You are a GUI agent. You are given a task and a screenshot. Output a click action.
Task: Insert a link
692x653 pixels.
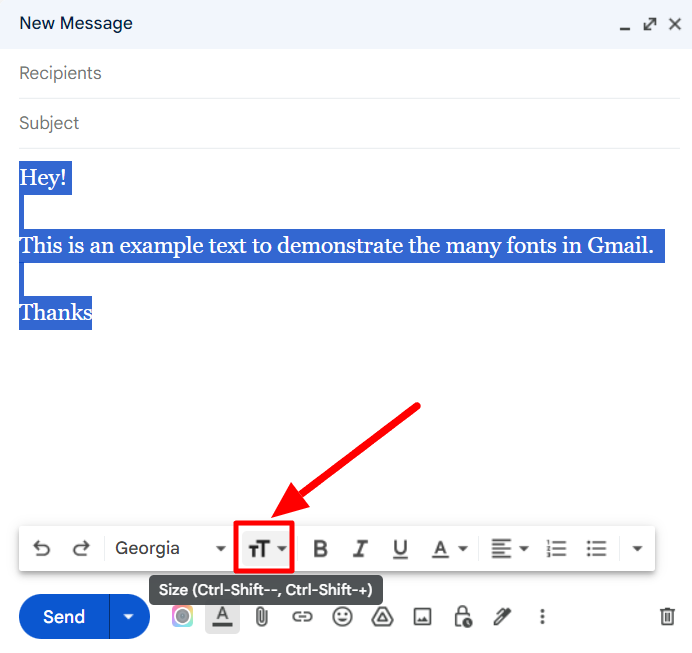click(302, 616)
